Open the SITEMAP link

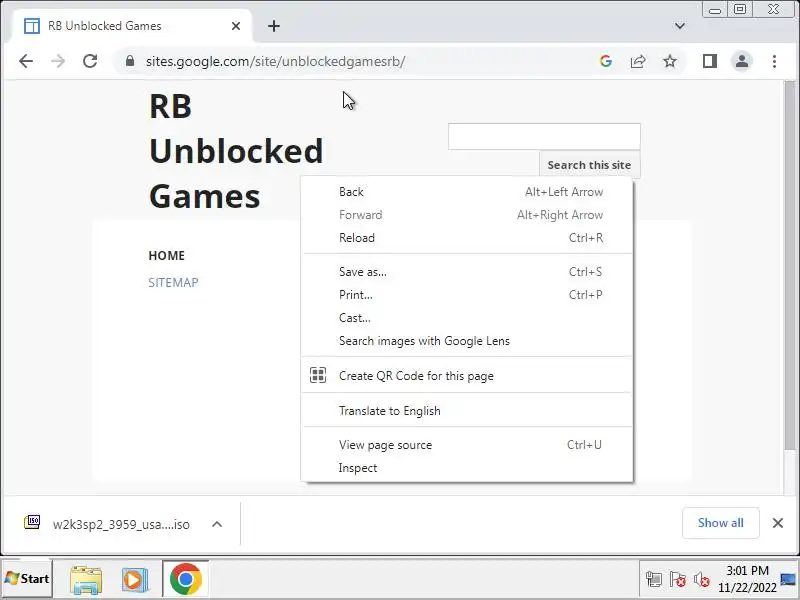coord(173,283)
